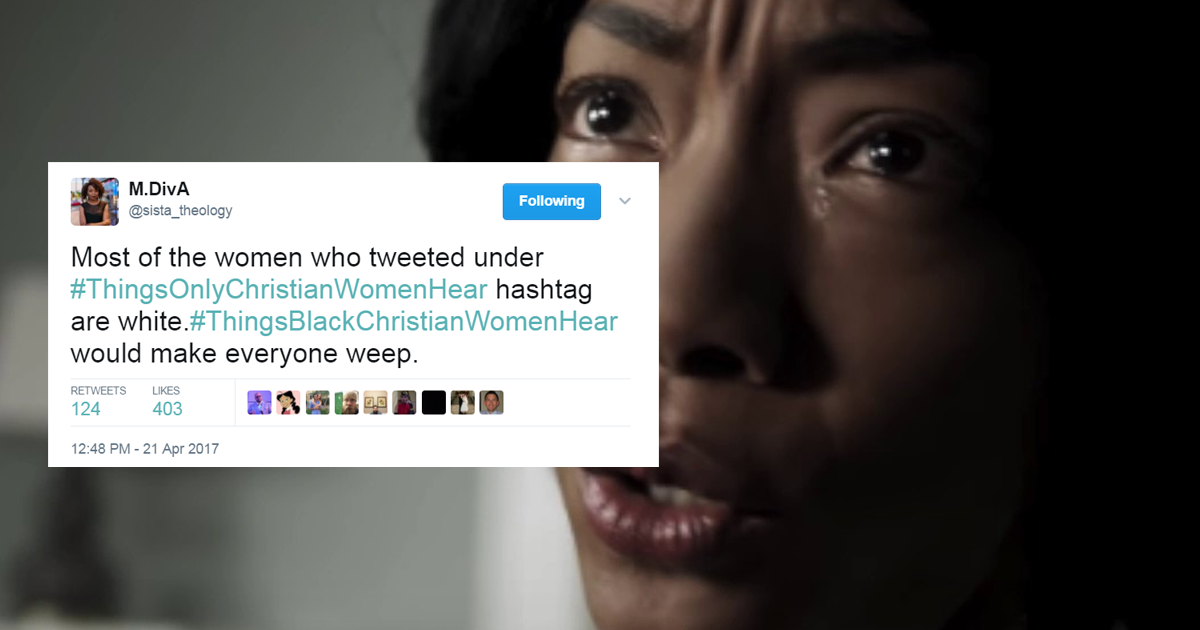Open the purple-tinted first liker avatar
1200x630 pixels.
click(259, 402)
